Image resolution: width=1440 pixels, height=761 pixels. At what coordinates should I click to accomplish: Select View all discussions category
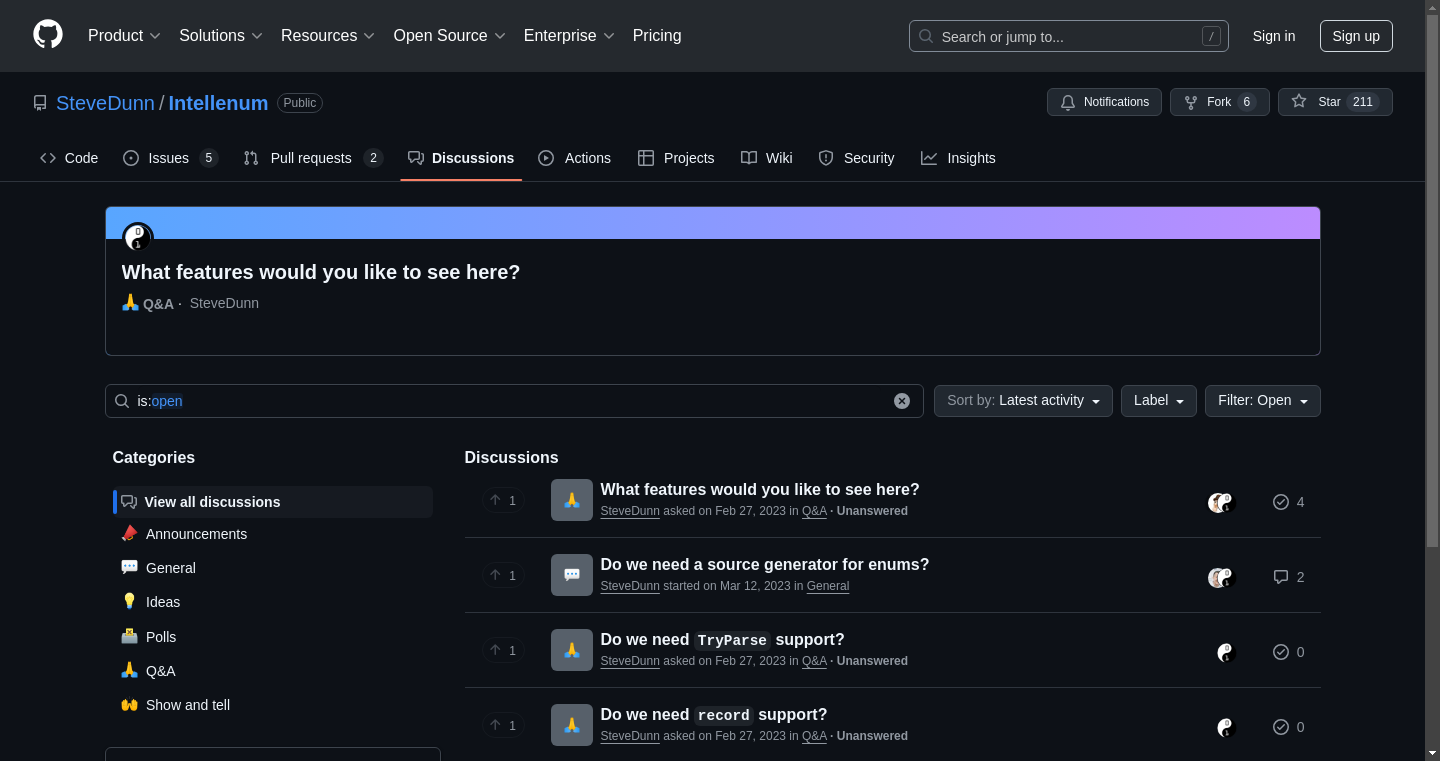click(273, 502)
